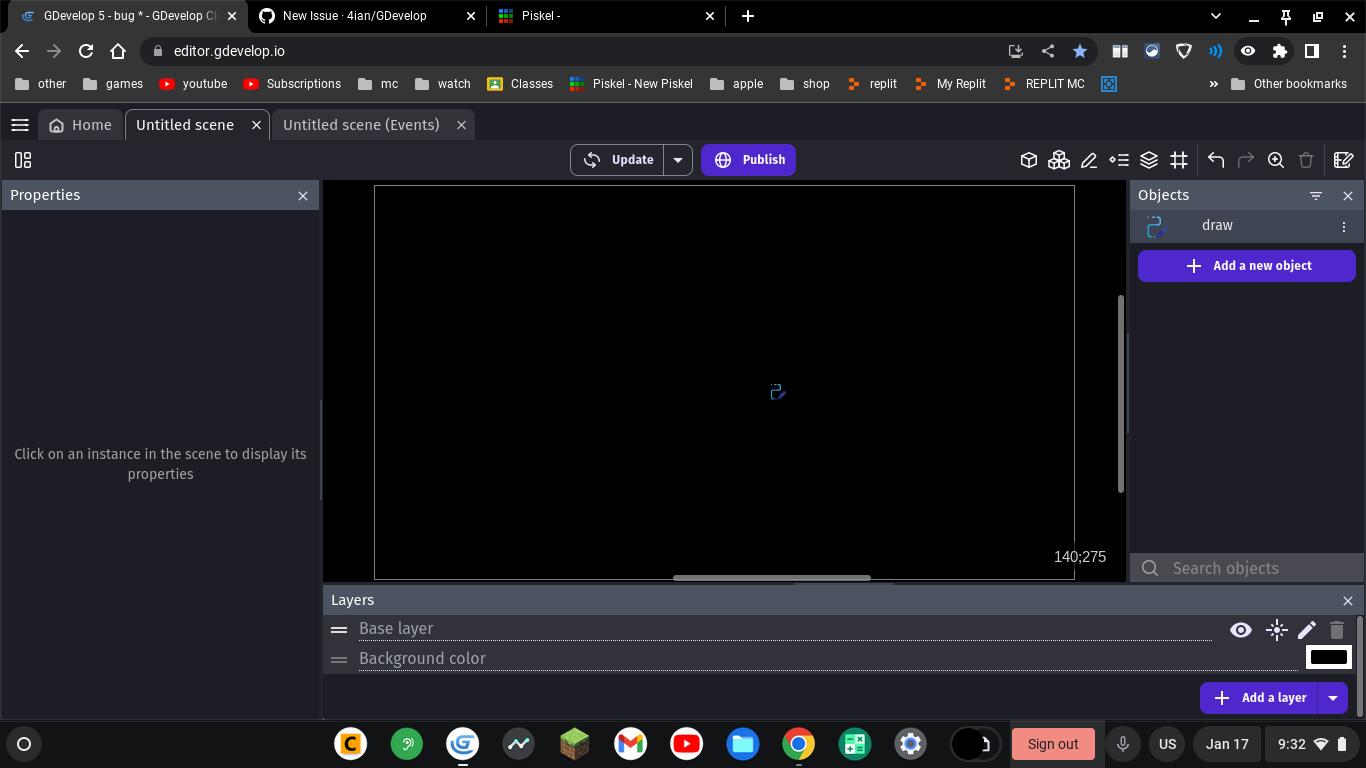Open the scene events editor icon on the far right
This screenshot has height=768, width=1366.
tap(1343, 159)
